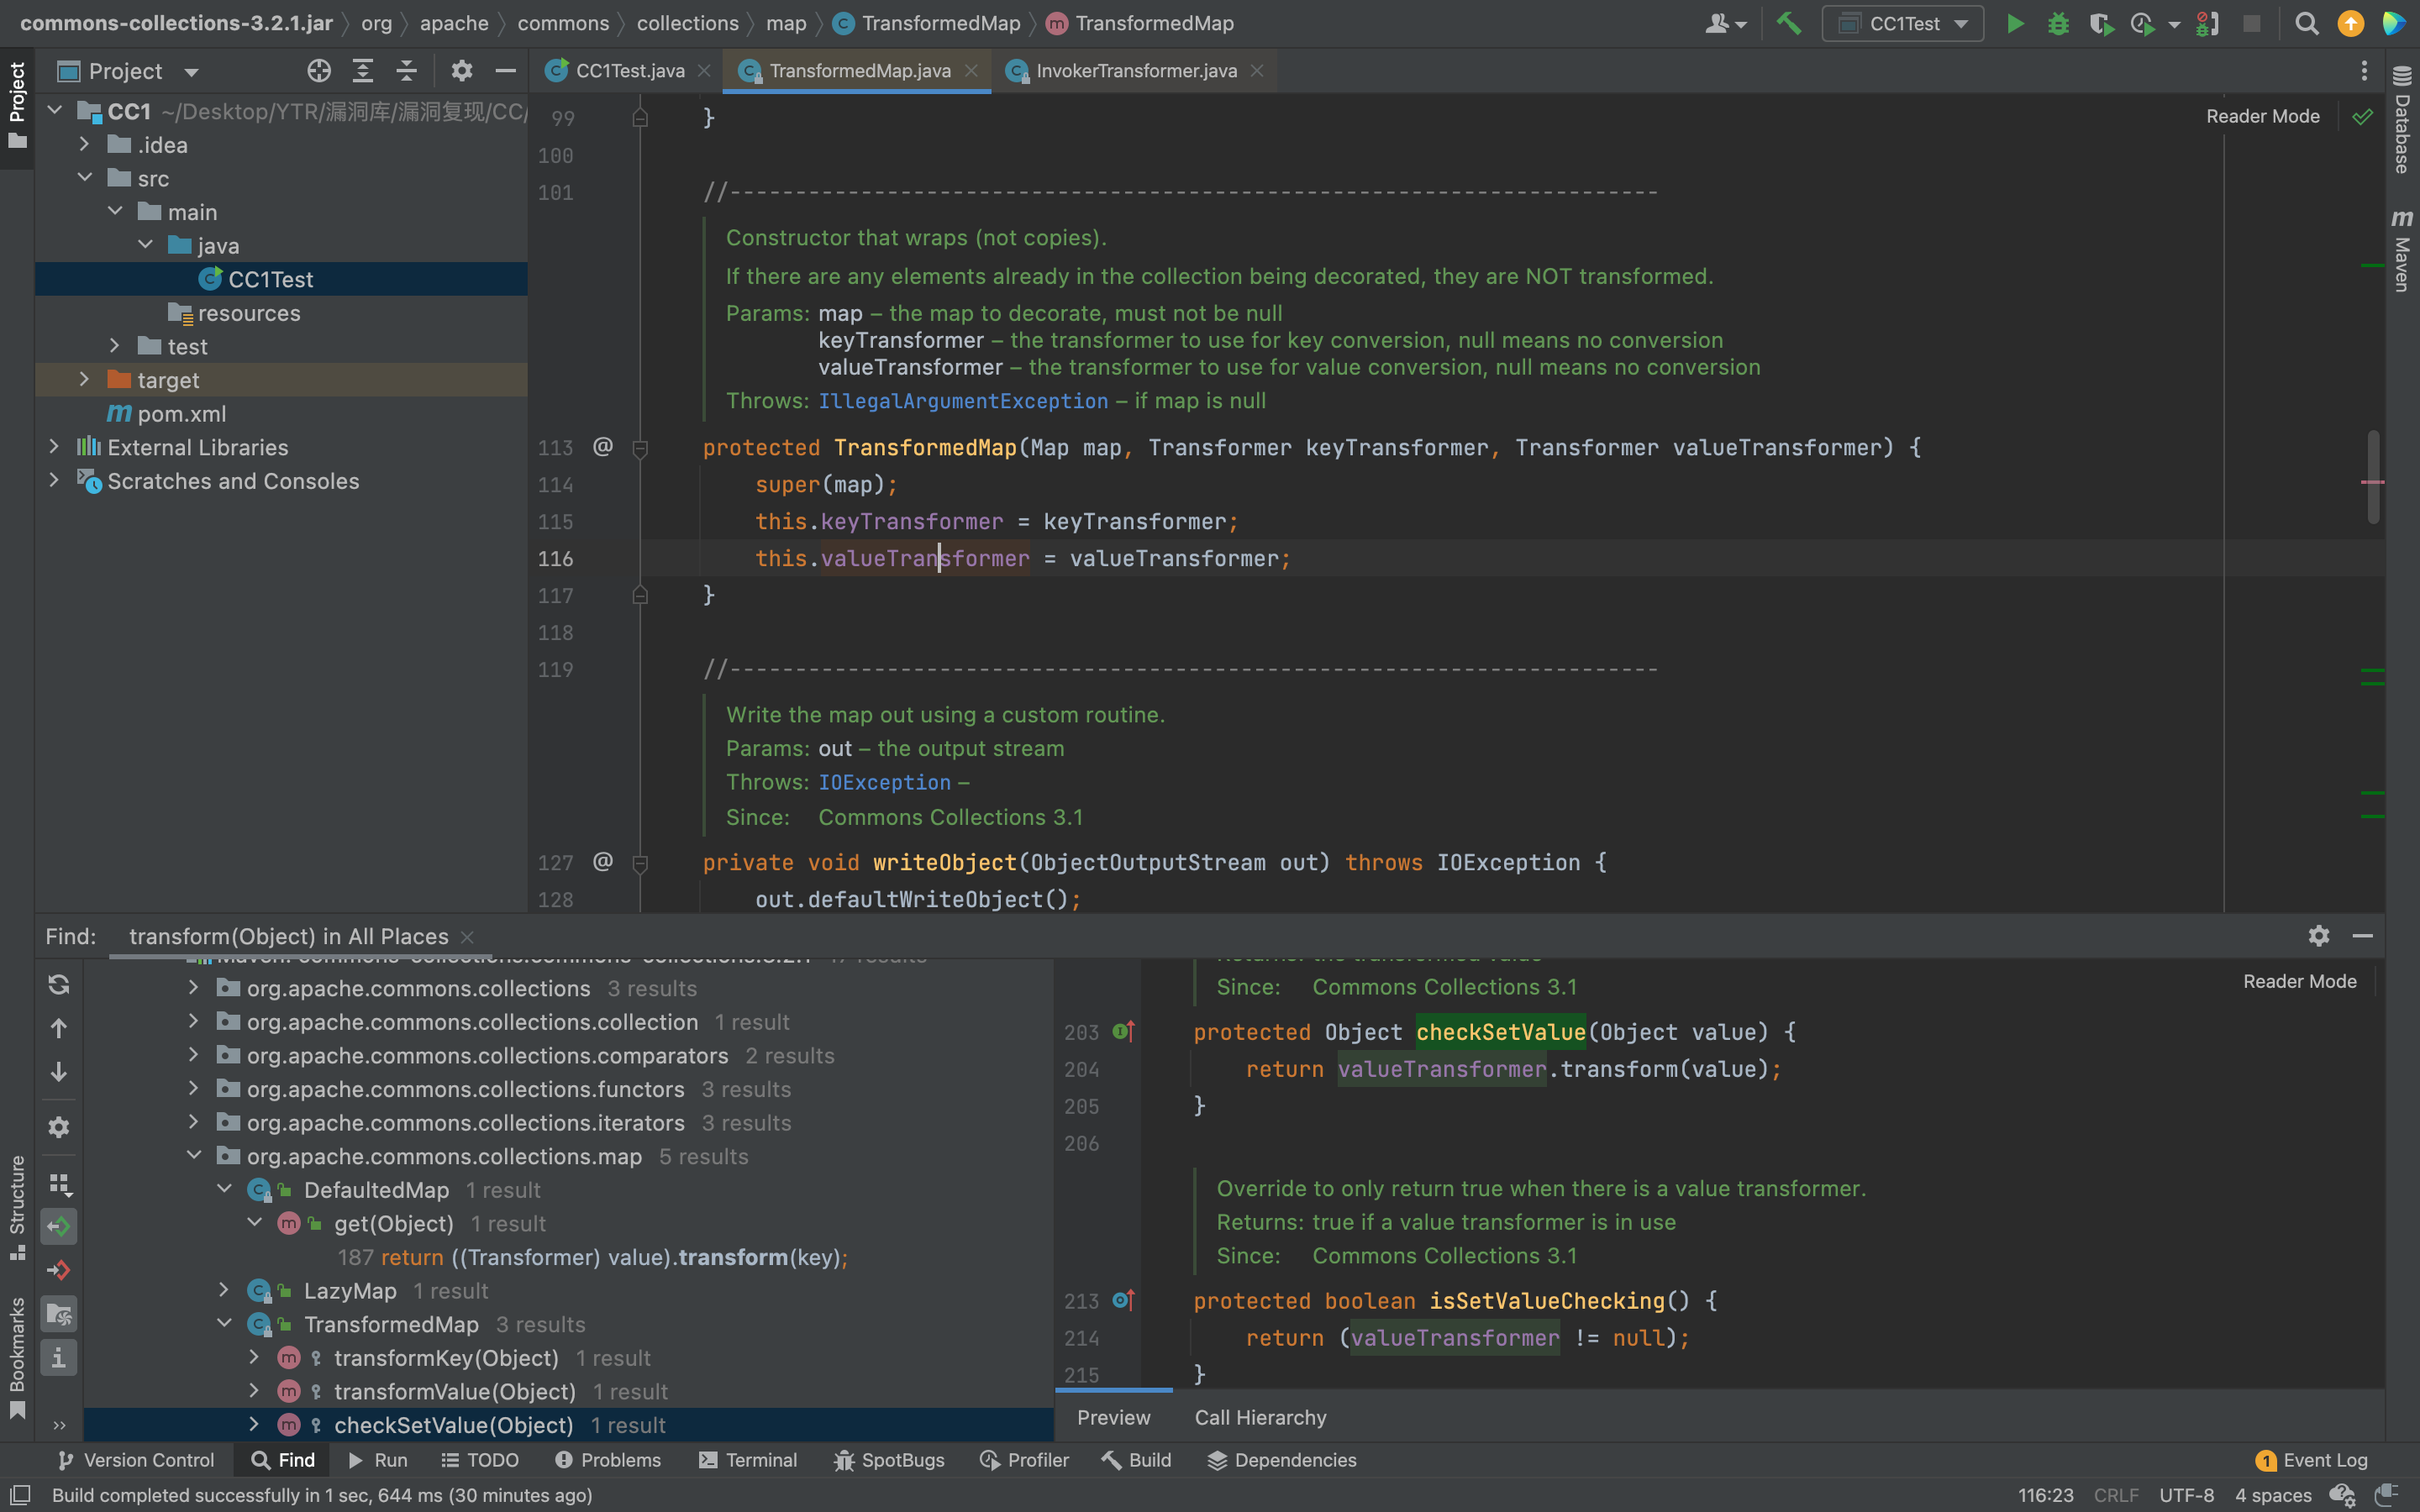
Task: Toggle the Structure side tool window
Action: pos(17,1208)
